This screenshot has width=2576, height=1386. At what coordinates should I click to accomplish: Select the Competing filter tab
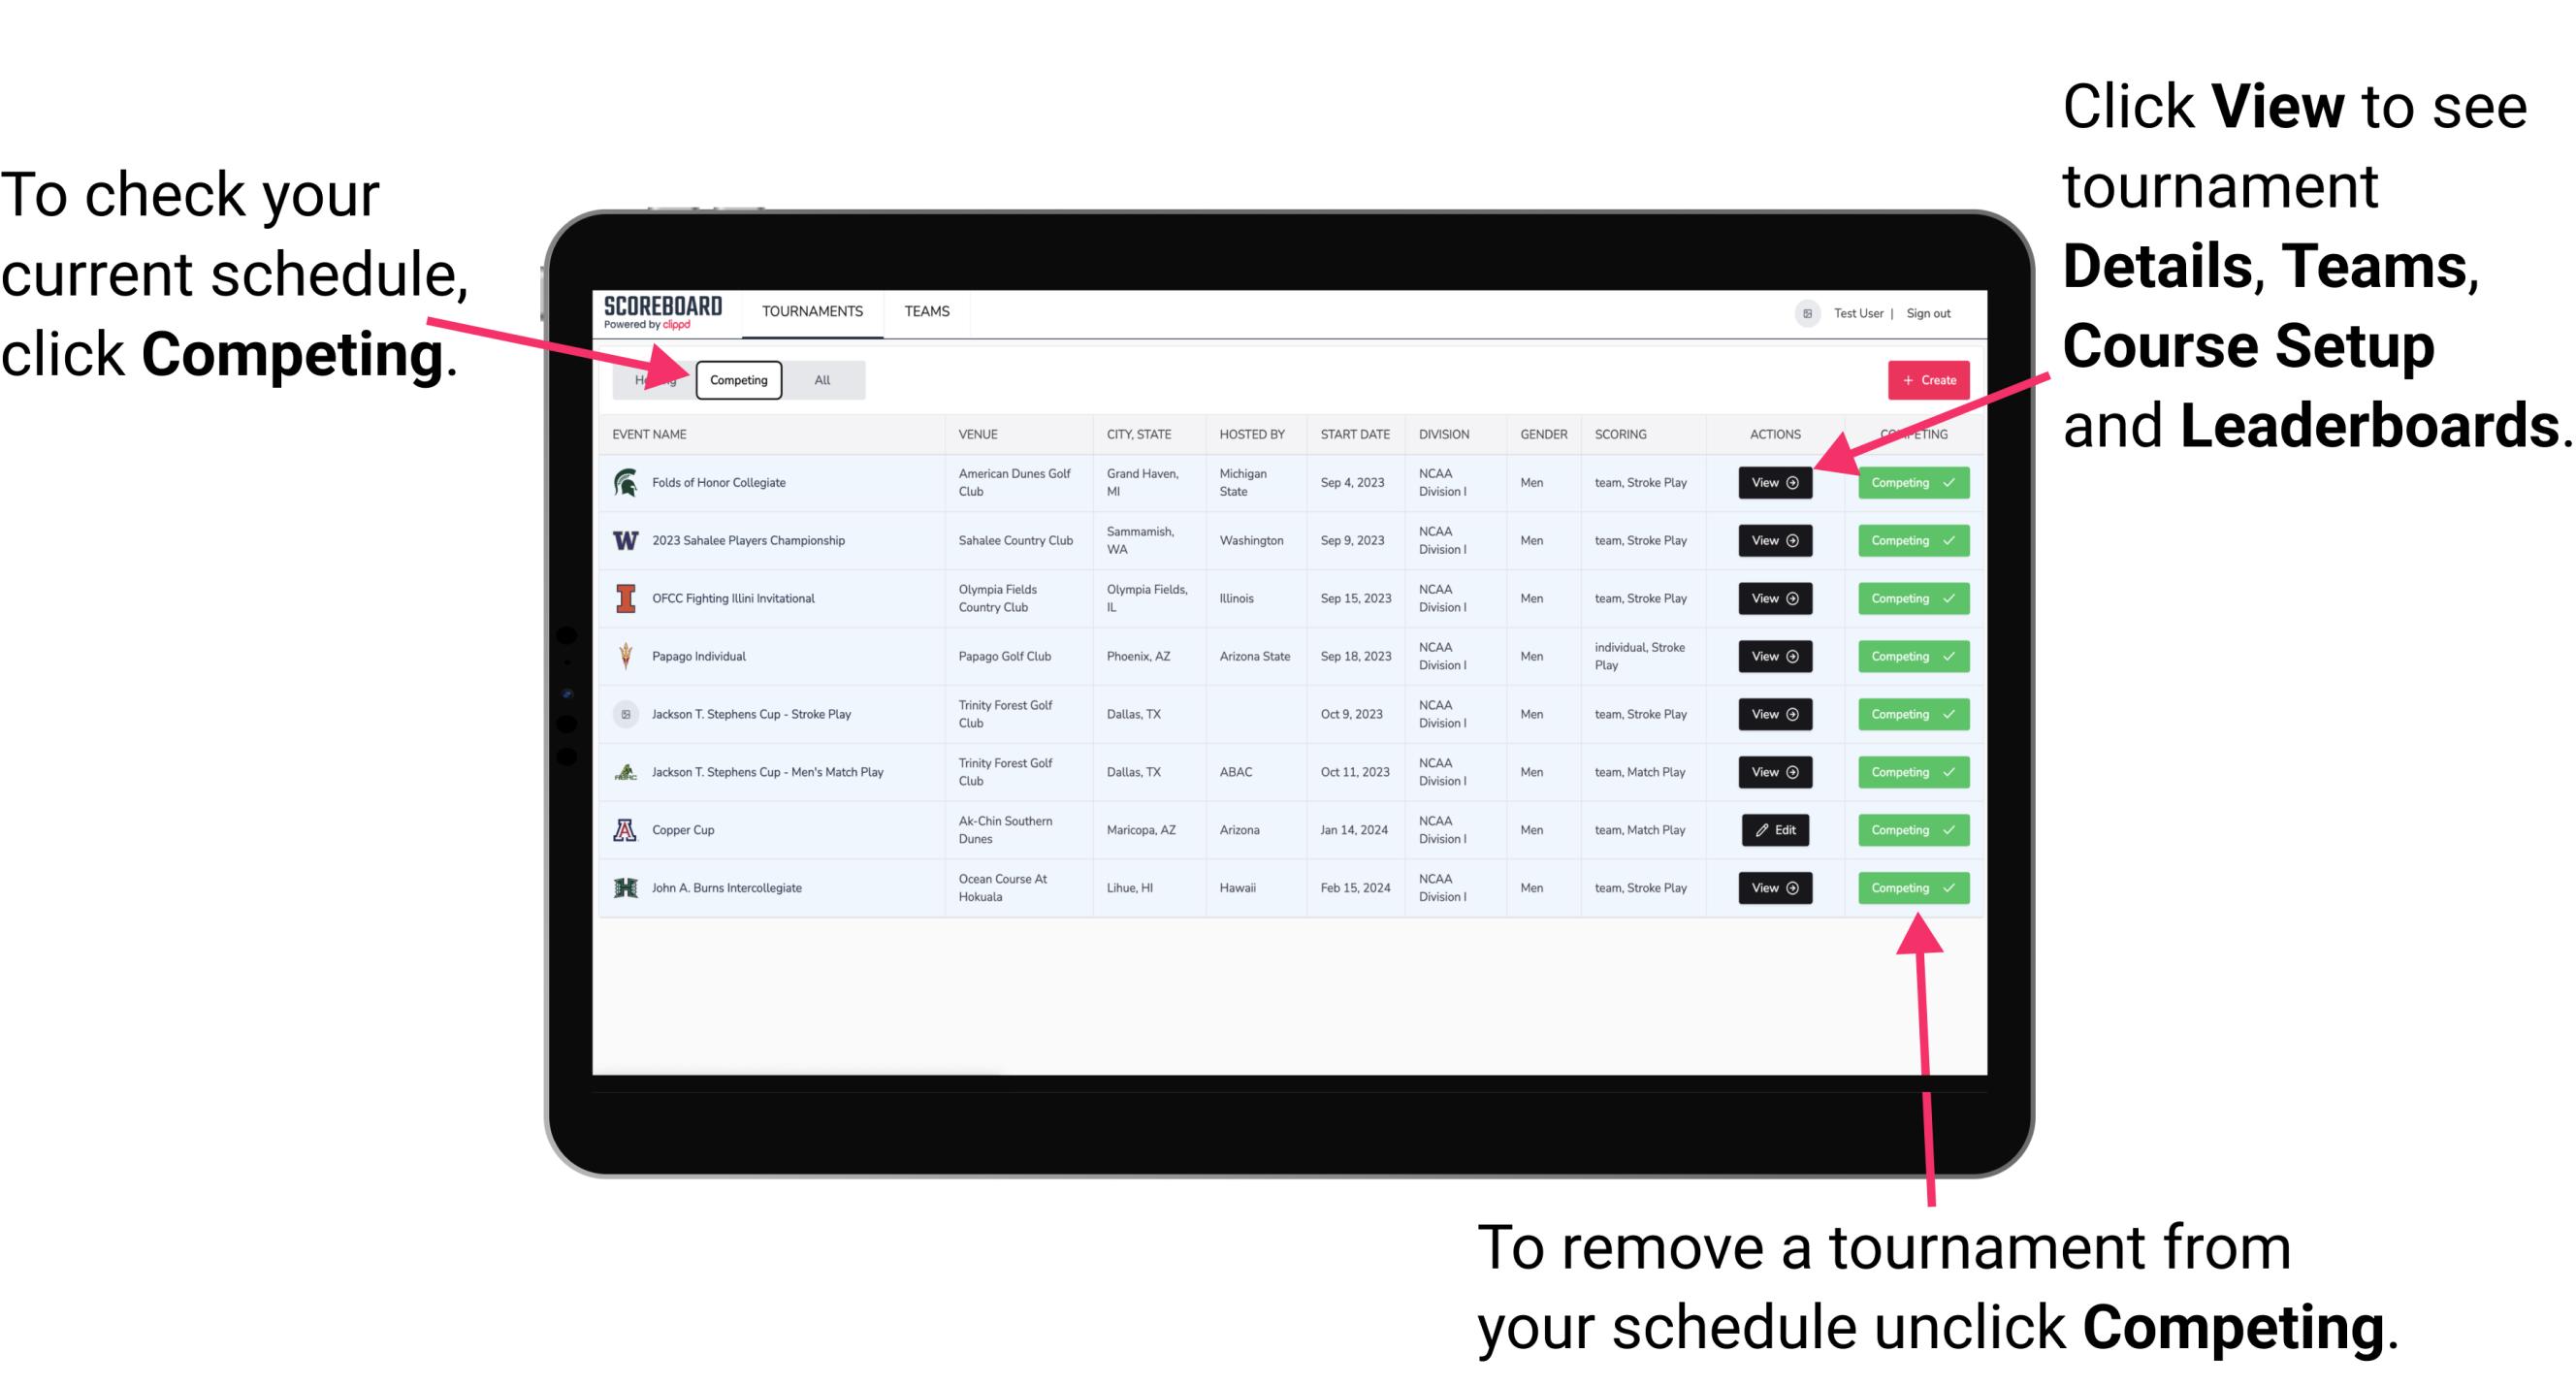coord(737,379)
